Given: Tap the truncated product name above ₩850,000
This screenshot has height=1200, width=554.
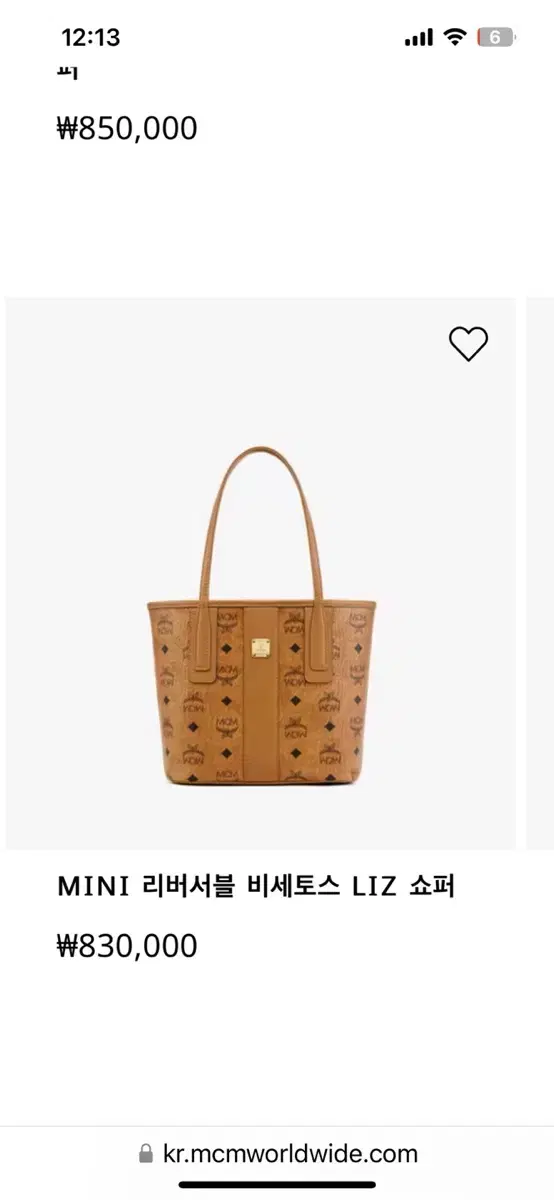Looking at the screenshot, I should click(x=69, y=72).
